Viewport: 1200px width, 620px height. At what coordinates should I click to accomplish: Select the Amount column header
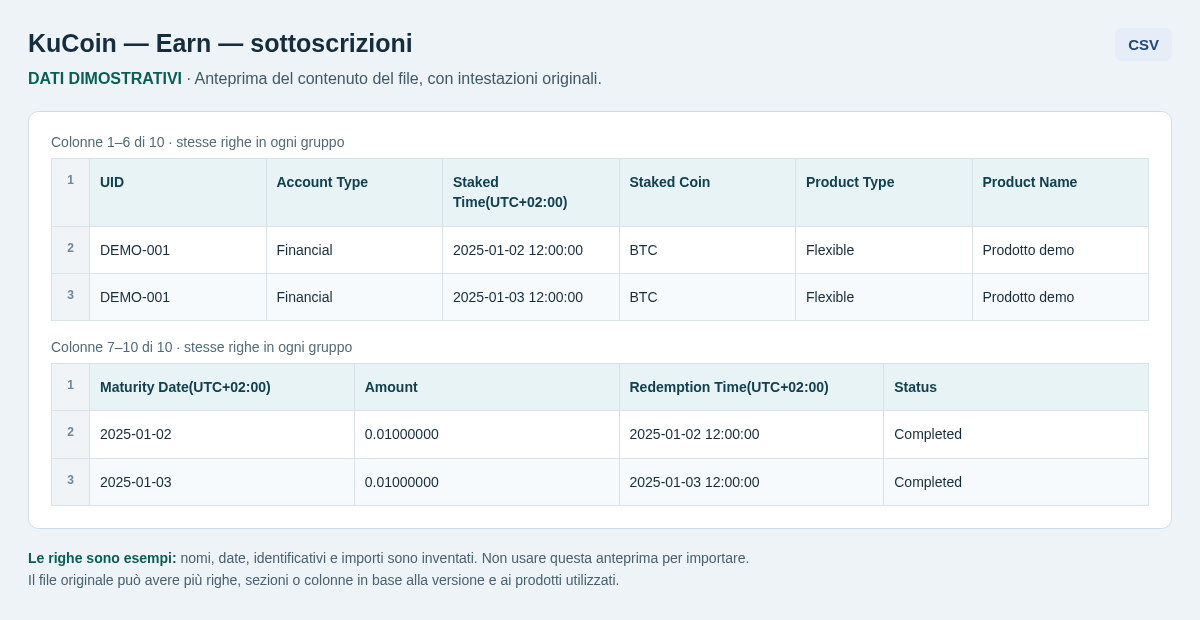(x=487, y=387)
